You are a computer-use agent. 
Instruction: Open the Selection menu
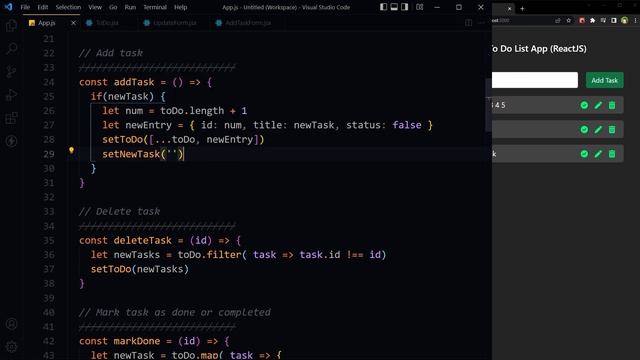[x=68, y=7]
